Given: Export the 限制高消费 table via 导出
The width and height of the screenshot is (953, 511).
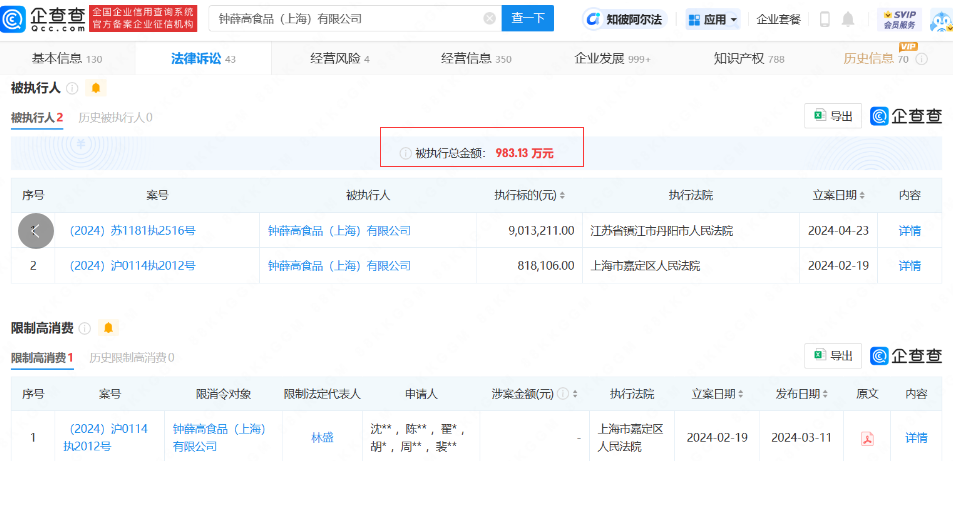Looking at the screenshot, I should [833, 355].
